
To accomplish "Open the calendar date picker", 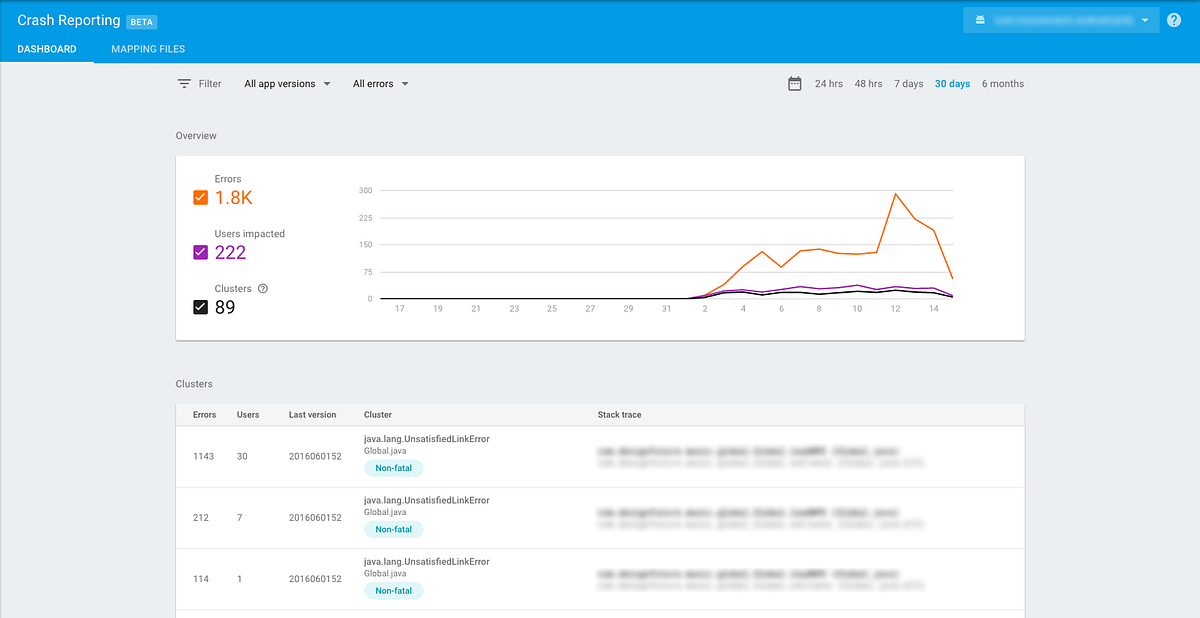I will pyautogui.click(x=795, y=84).
